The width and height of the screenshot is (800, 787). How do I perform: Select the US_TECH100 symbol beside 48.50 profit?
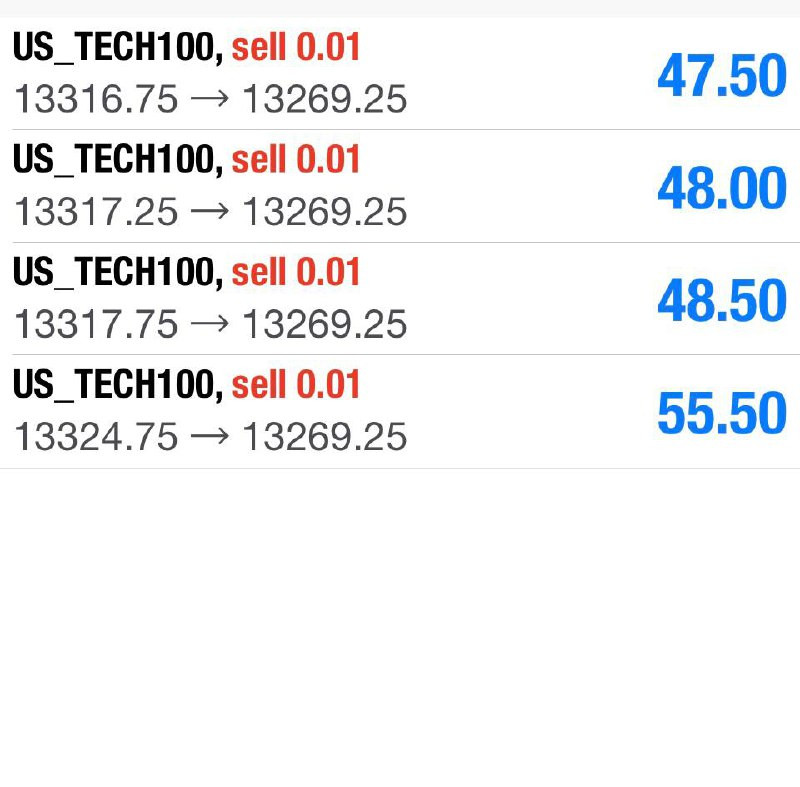pos(118,272)
